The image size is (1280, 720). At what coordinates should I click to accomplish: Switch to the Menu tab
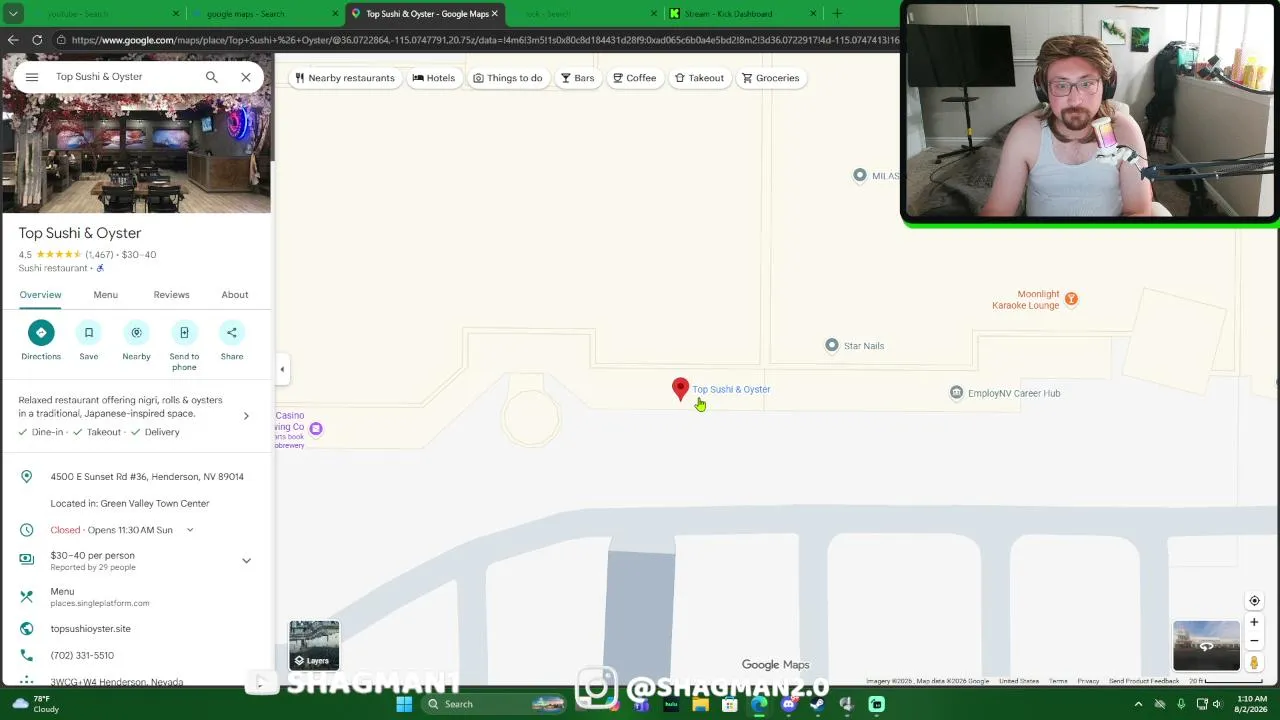pyautogui.click(x=105, y=295)
